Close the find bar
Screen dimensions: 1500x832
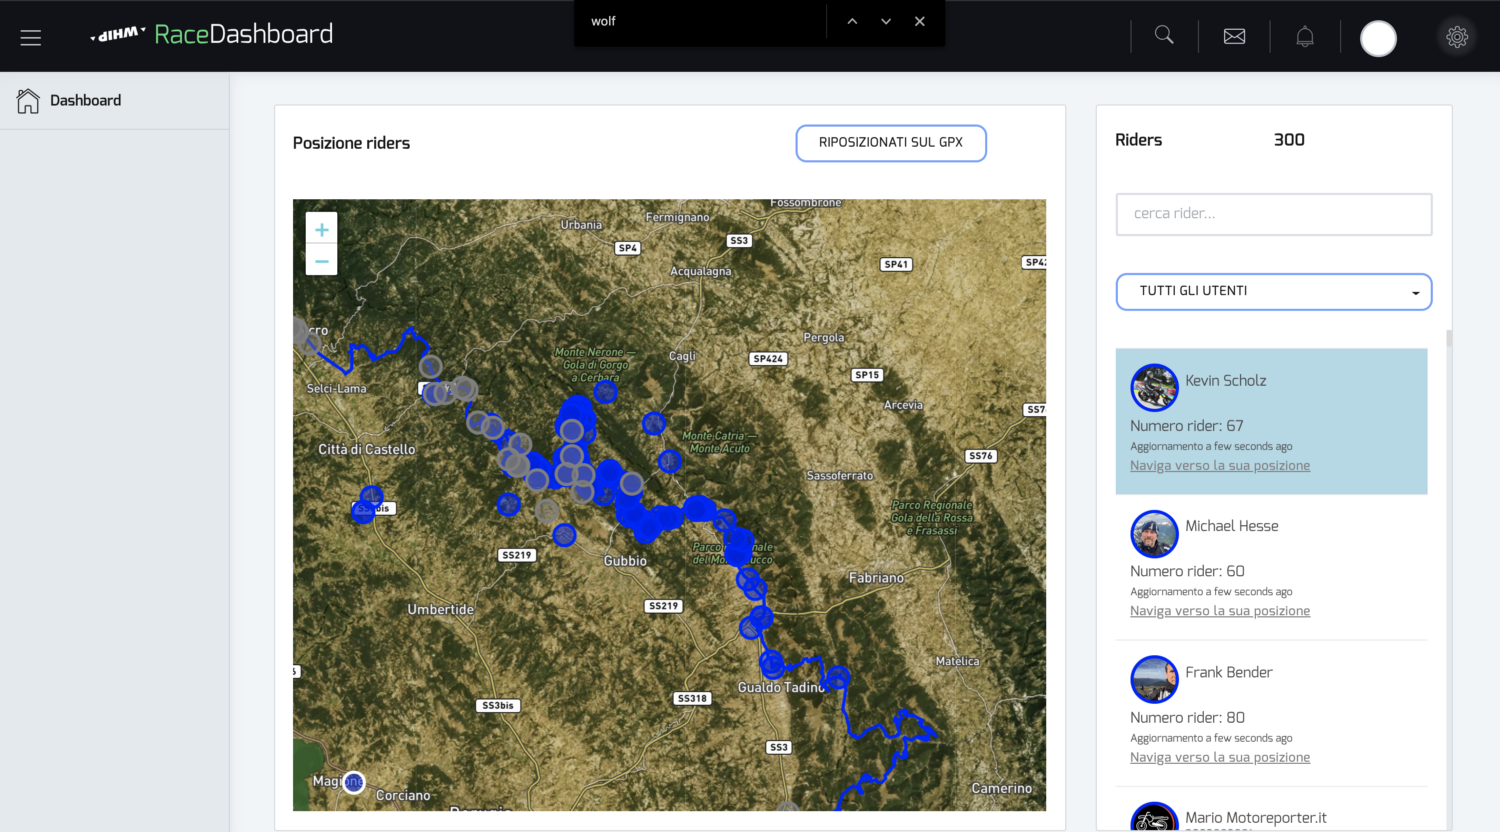[x=920, y=21]
